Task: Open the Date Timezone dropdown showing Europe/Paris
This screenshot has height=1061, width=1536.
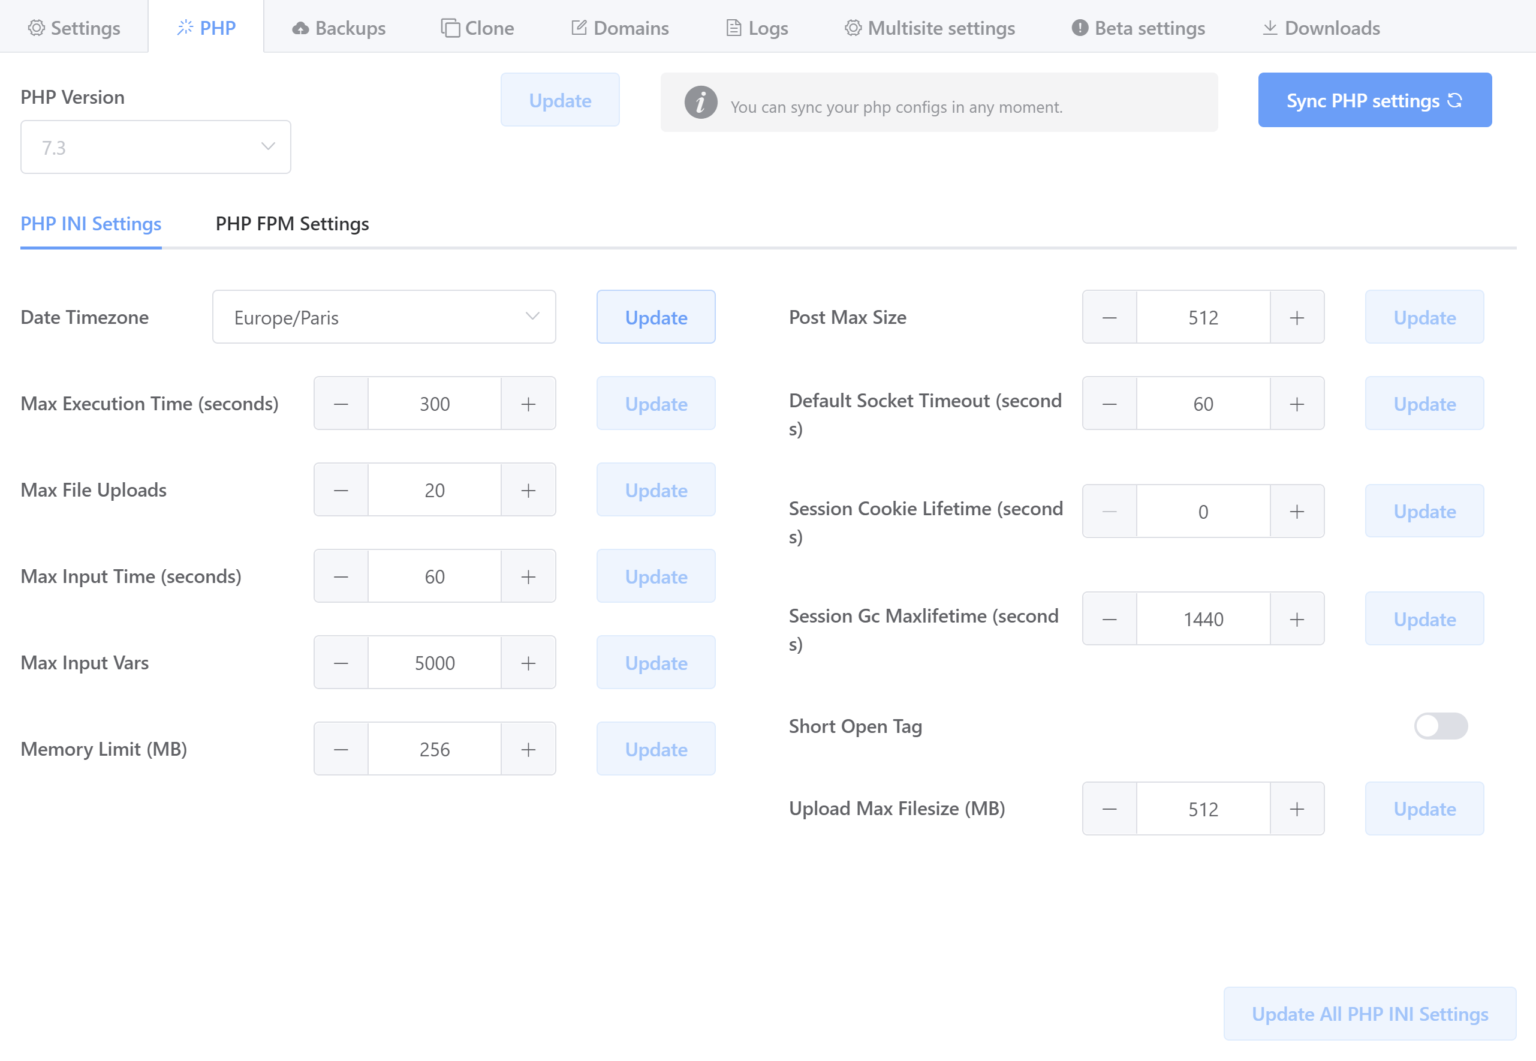Action: (x=384, y=317)
